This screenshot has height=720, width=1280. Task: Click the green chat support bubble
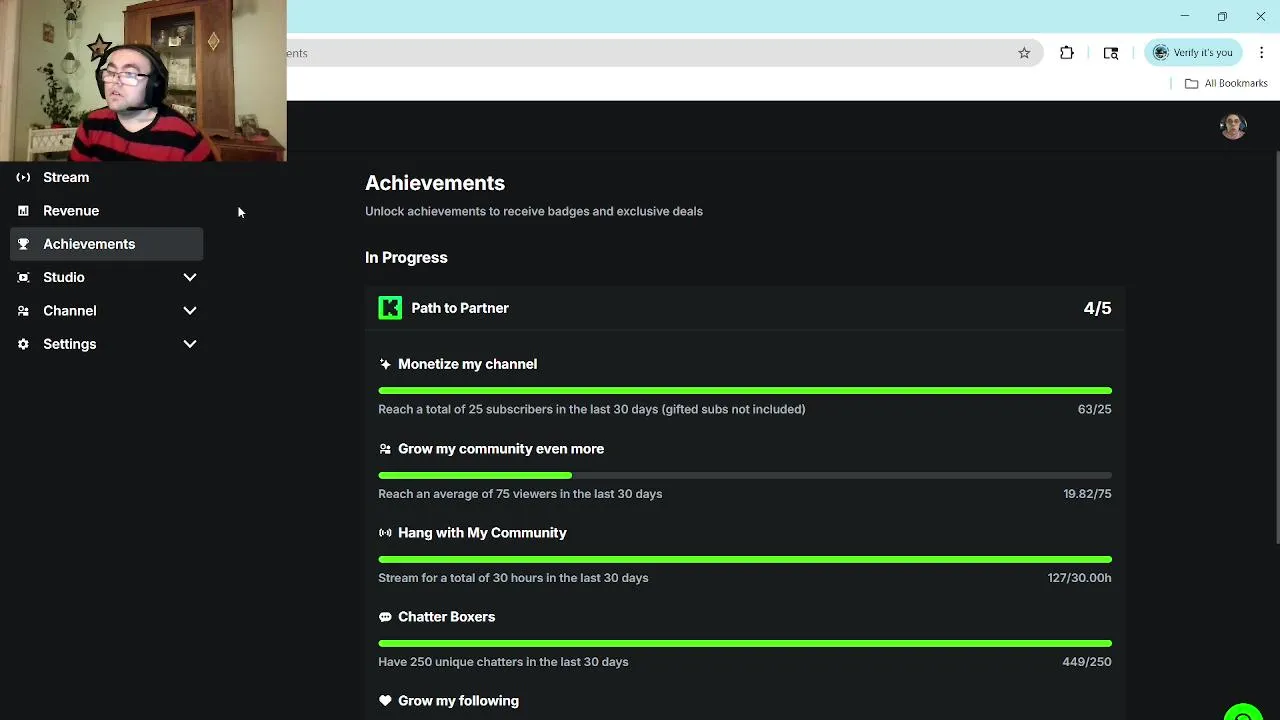pos(1243,712)
